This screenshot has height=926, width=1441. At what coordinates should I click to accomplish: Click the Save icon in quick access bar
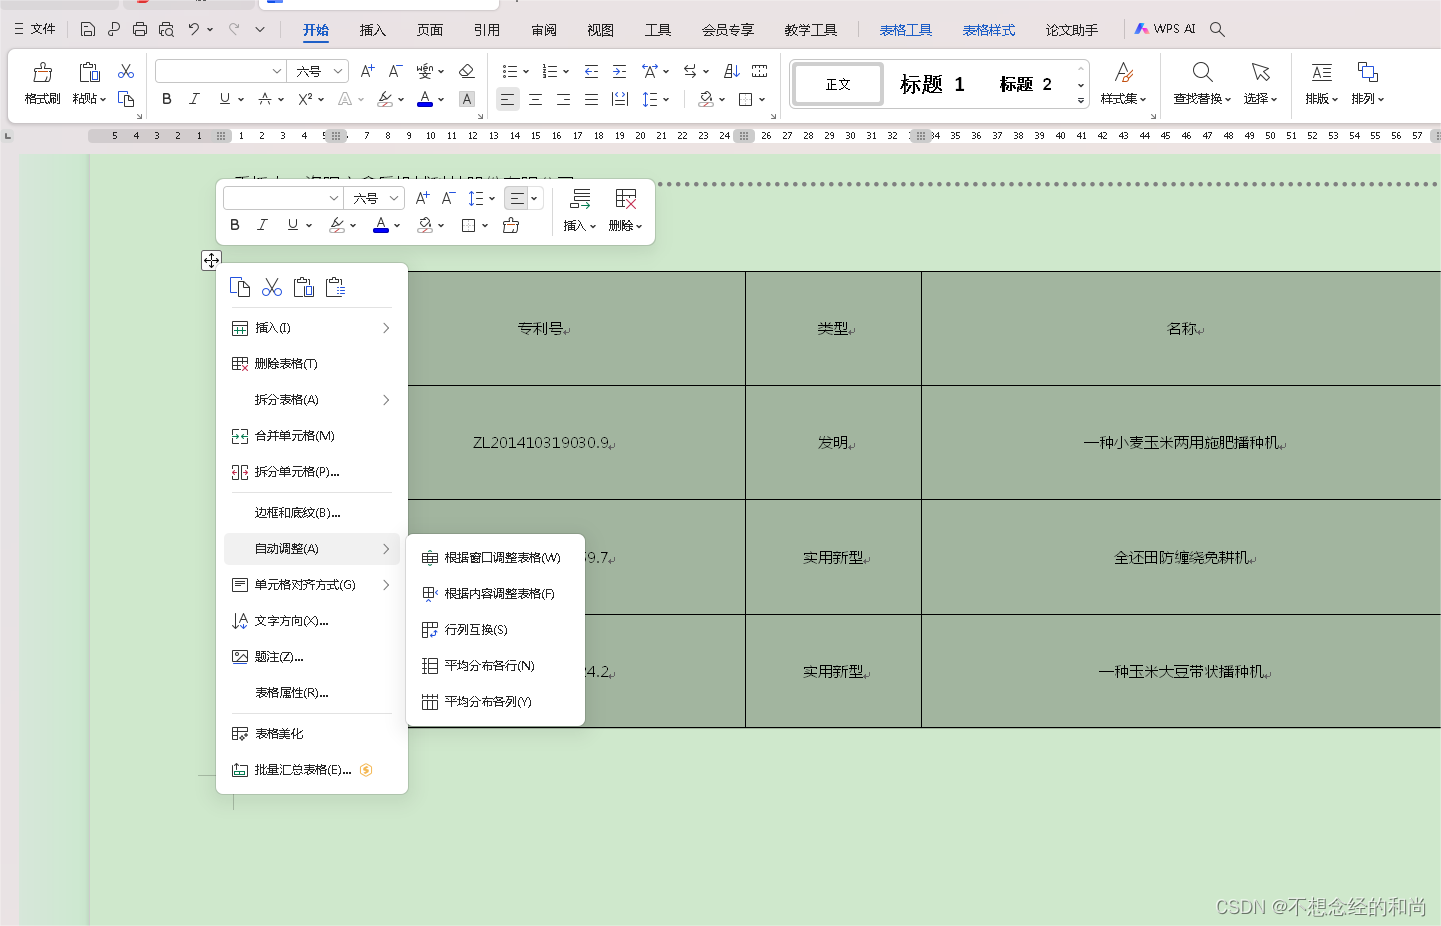(88, 29)
